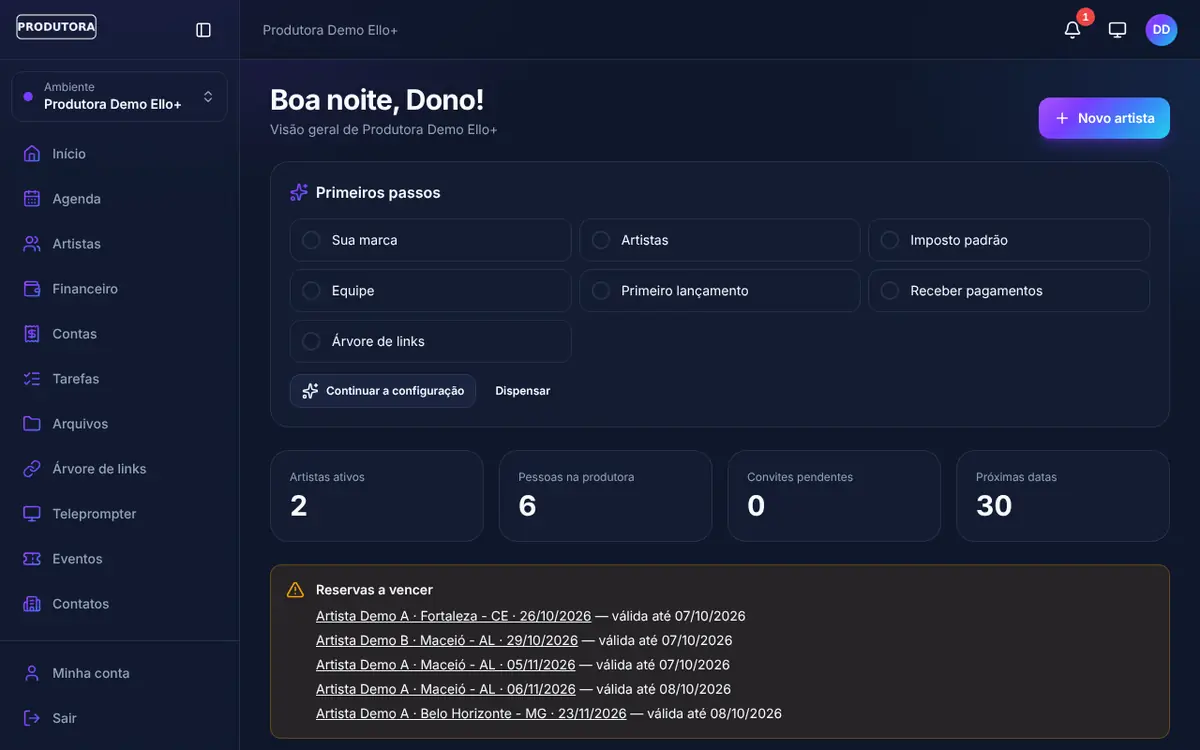Click the Artistas people icon

click(x=32, y=244)
